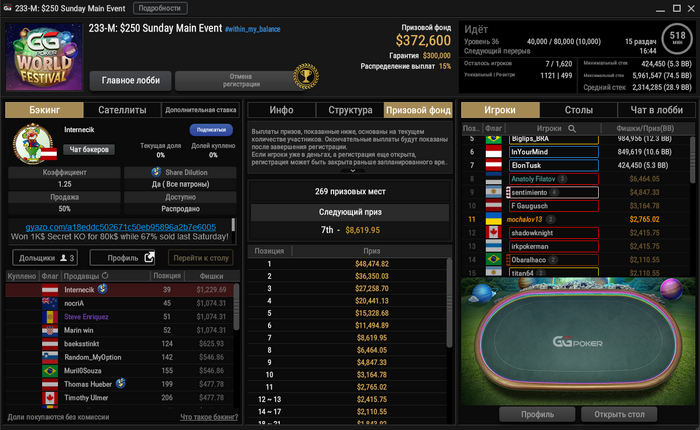Expand the payout info text chevron
Image resolution: width=700 pixels, height=430 pixels.
pos(352,171)
